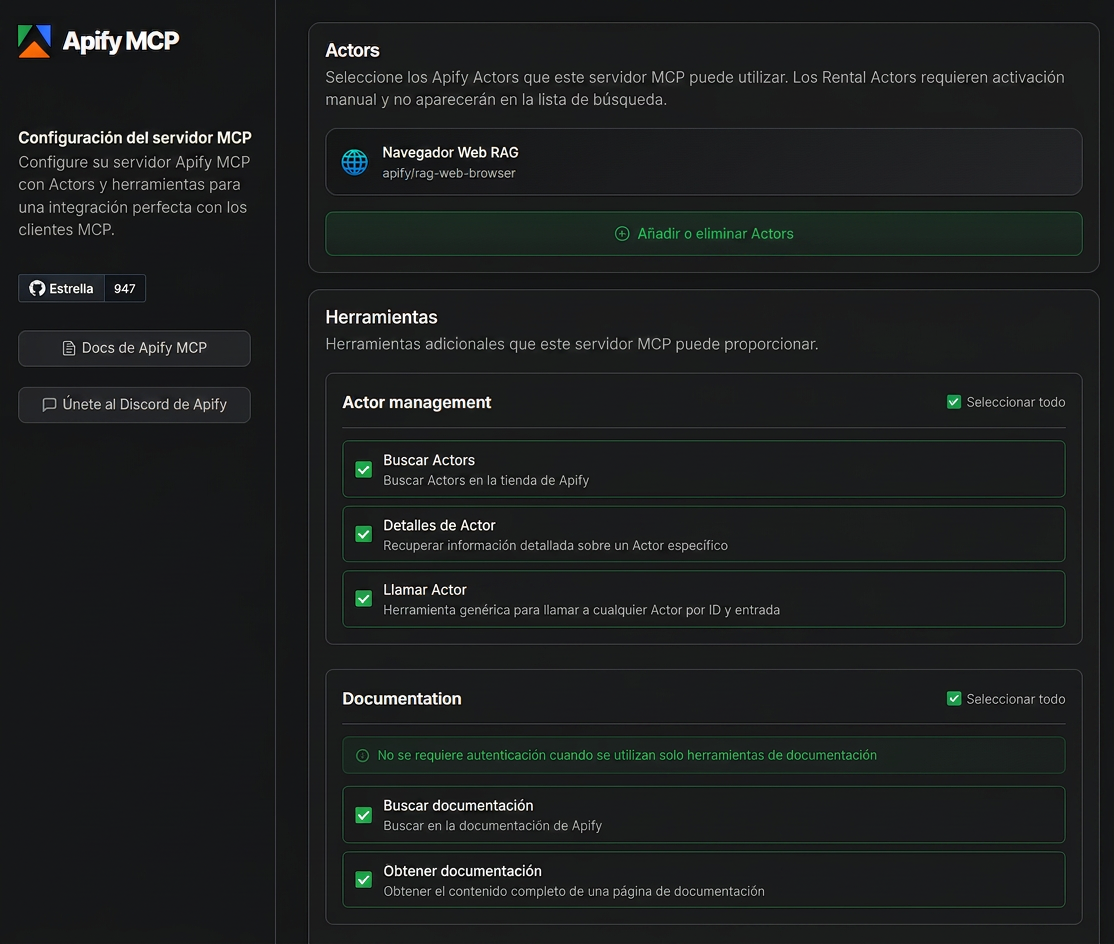This screenshot has width=1114, height=944.
Task: Uncheck the Llamar Actor checkbox
Action: click(x=364, y=599)
